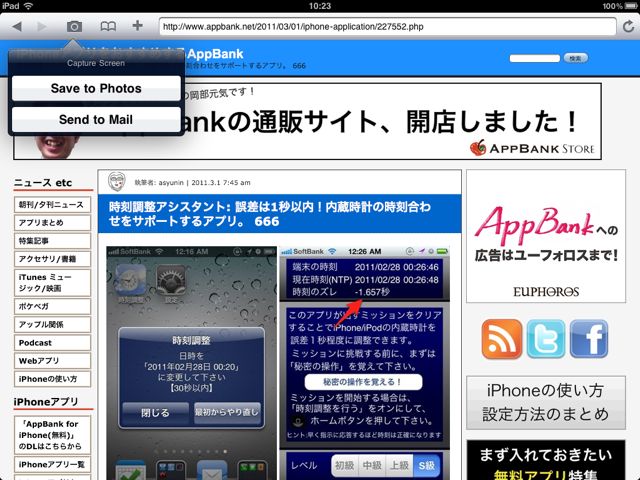Click the iPad Wi-Fi status icon
Image resolution: width=640 pixels, height=480 pixels.
tap(29, 6)
